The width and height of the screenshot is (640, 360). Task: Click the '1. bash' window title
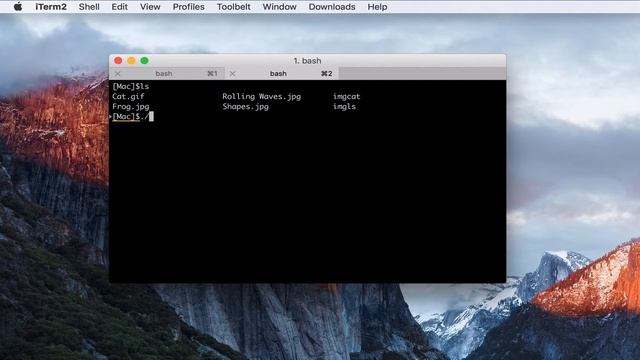pyautogui.click(x=307, y=60)
